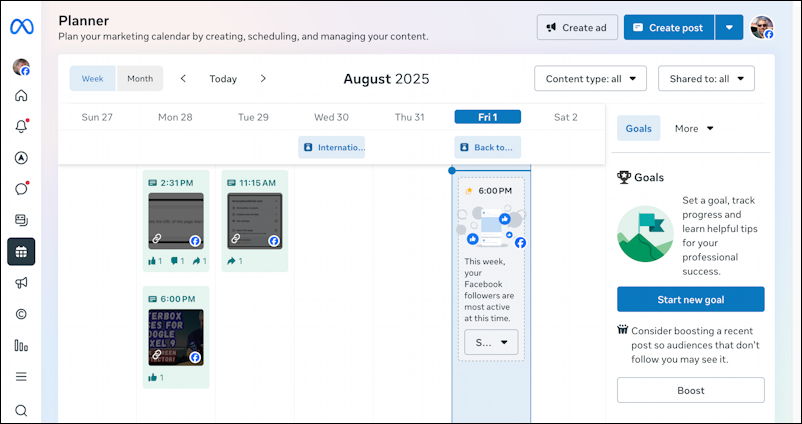Image resolution: width=802 pixels, height=424 pixels.
Task: Open the Ads megaphone icon in sidebar
Action: (x=21, y=283)
